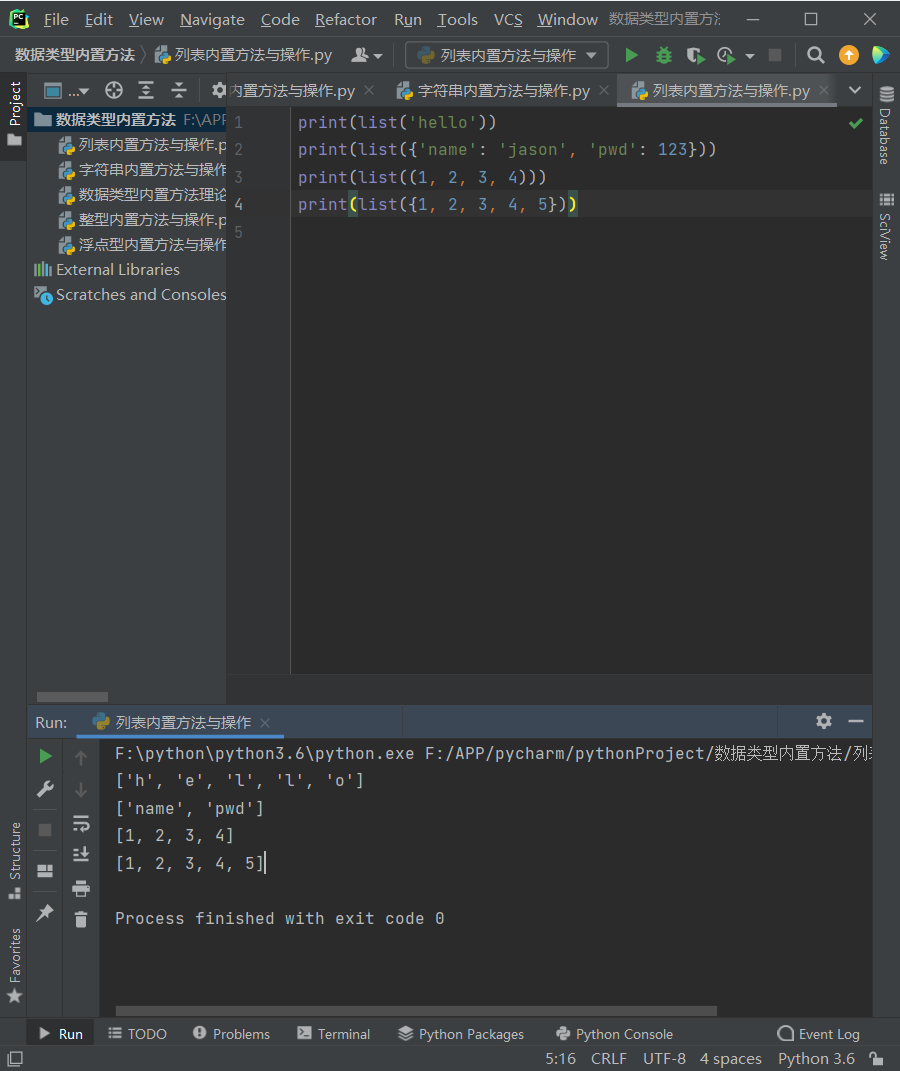Image resolution: width=900 pixels, height=1071 pixels.
Task: Open 字符串内置方法与操作 file in project tree
Action: point(142,169)
